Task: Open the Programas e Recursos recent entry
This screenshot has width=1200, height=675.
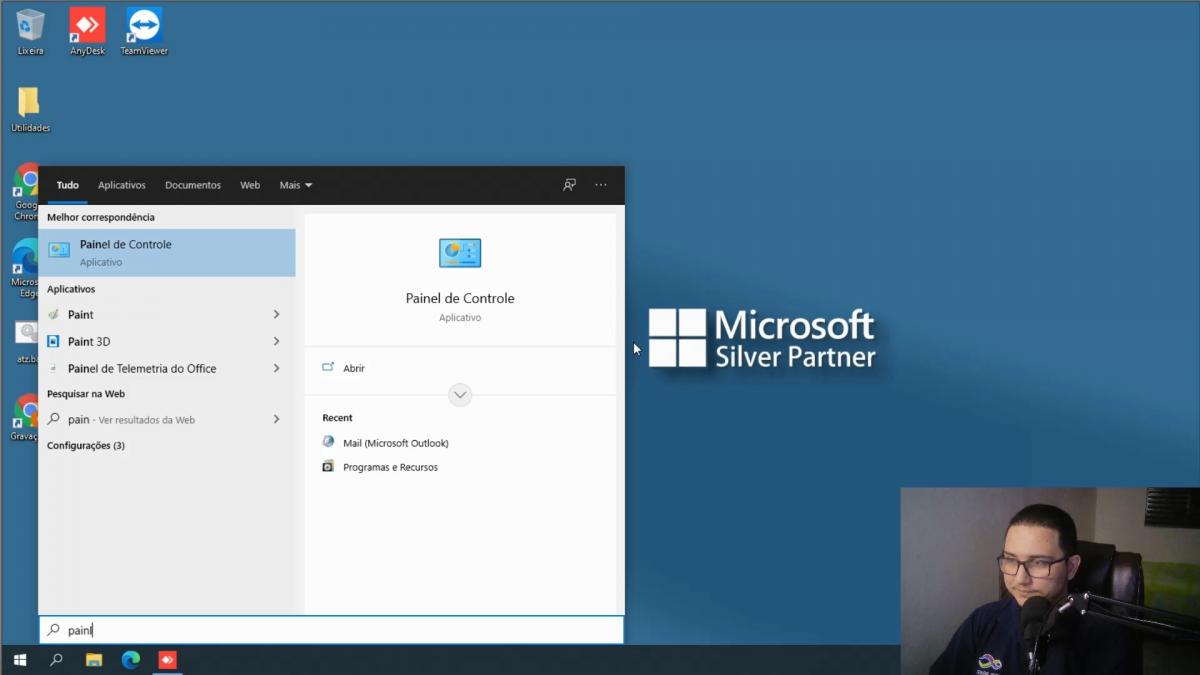Action: [x=390, y=467]
